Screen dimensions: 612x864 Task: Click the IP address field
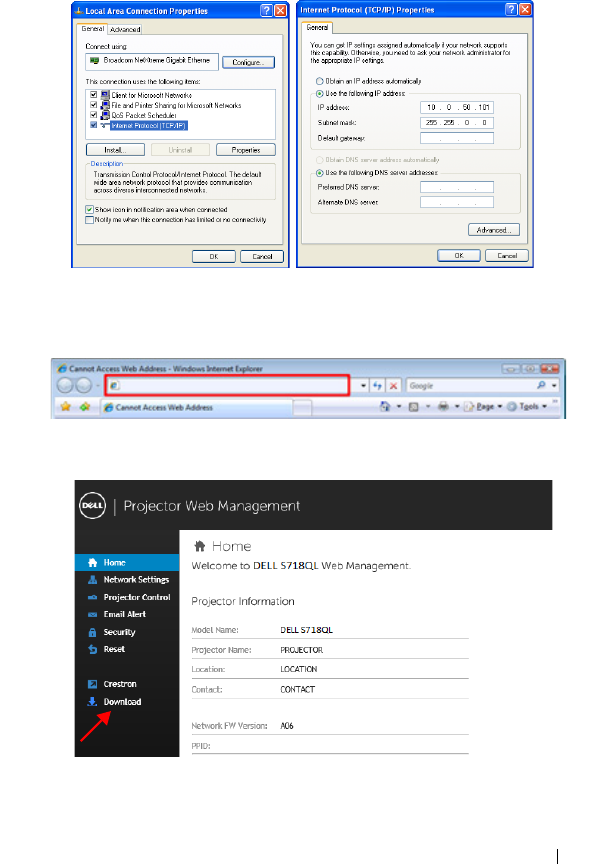tap(457, 107)
